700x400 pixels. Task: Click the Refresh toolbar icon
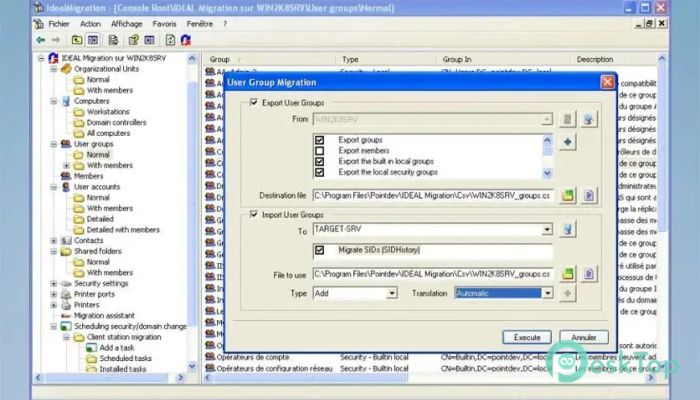click(170, 40)
